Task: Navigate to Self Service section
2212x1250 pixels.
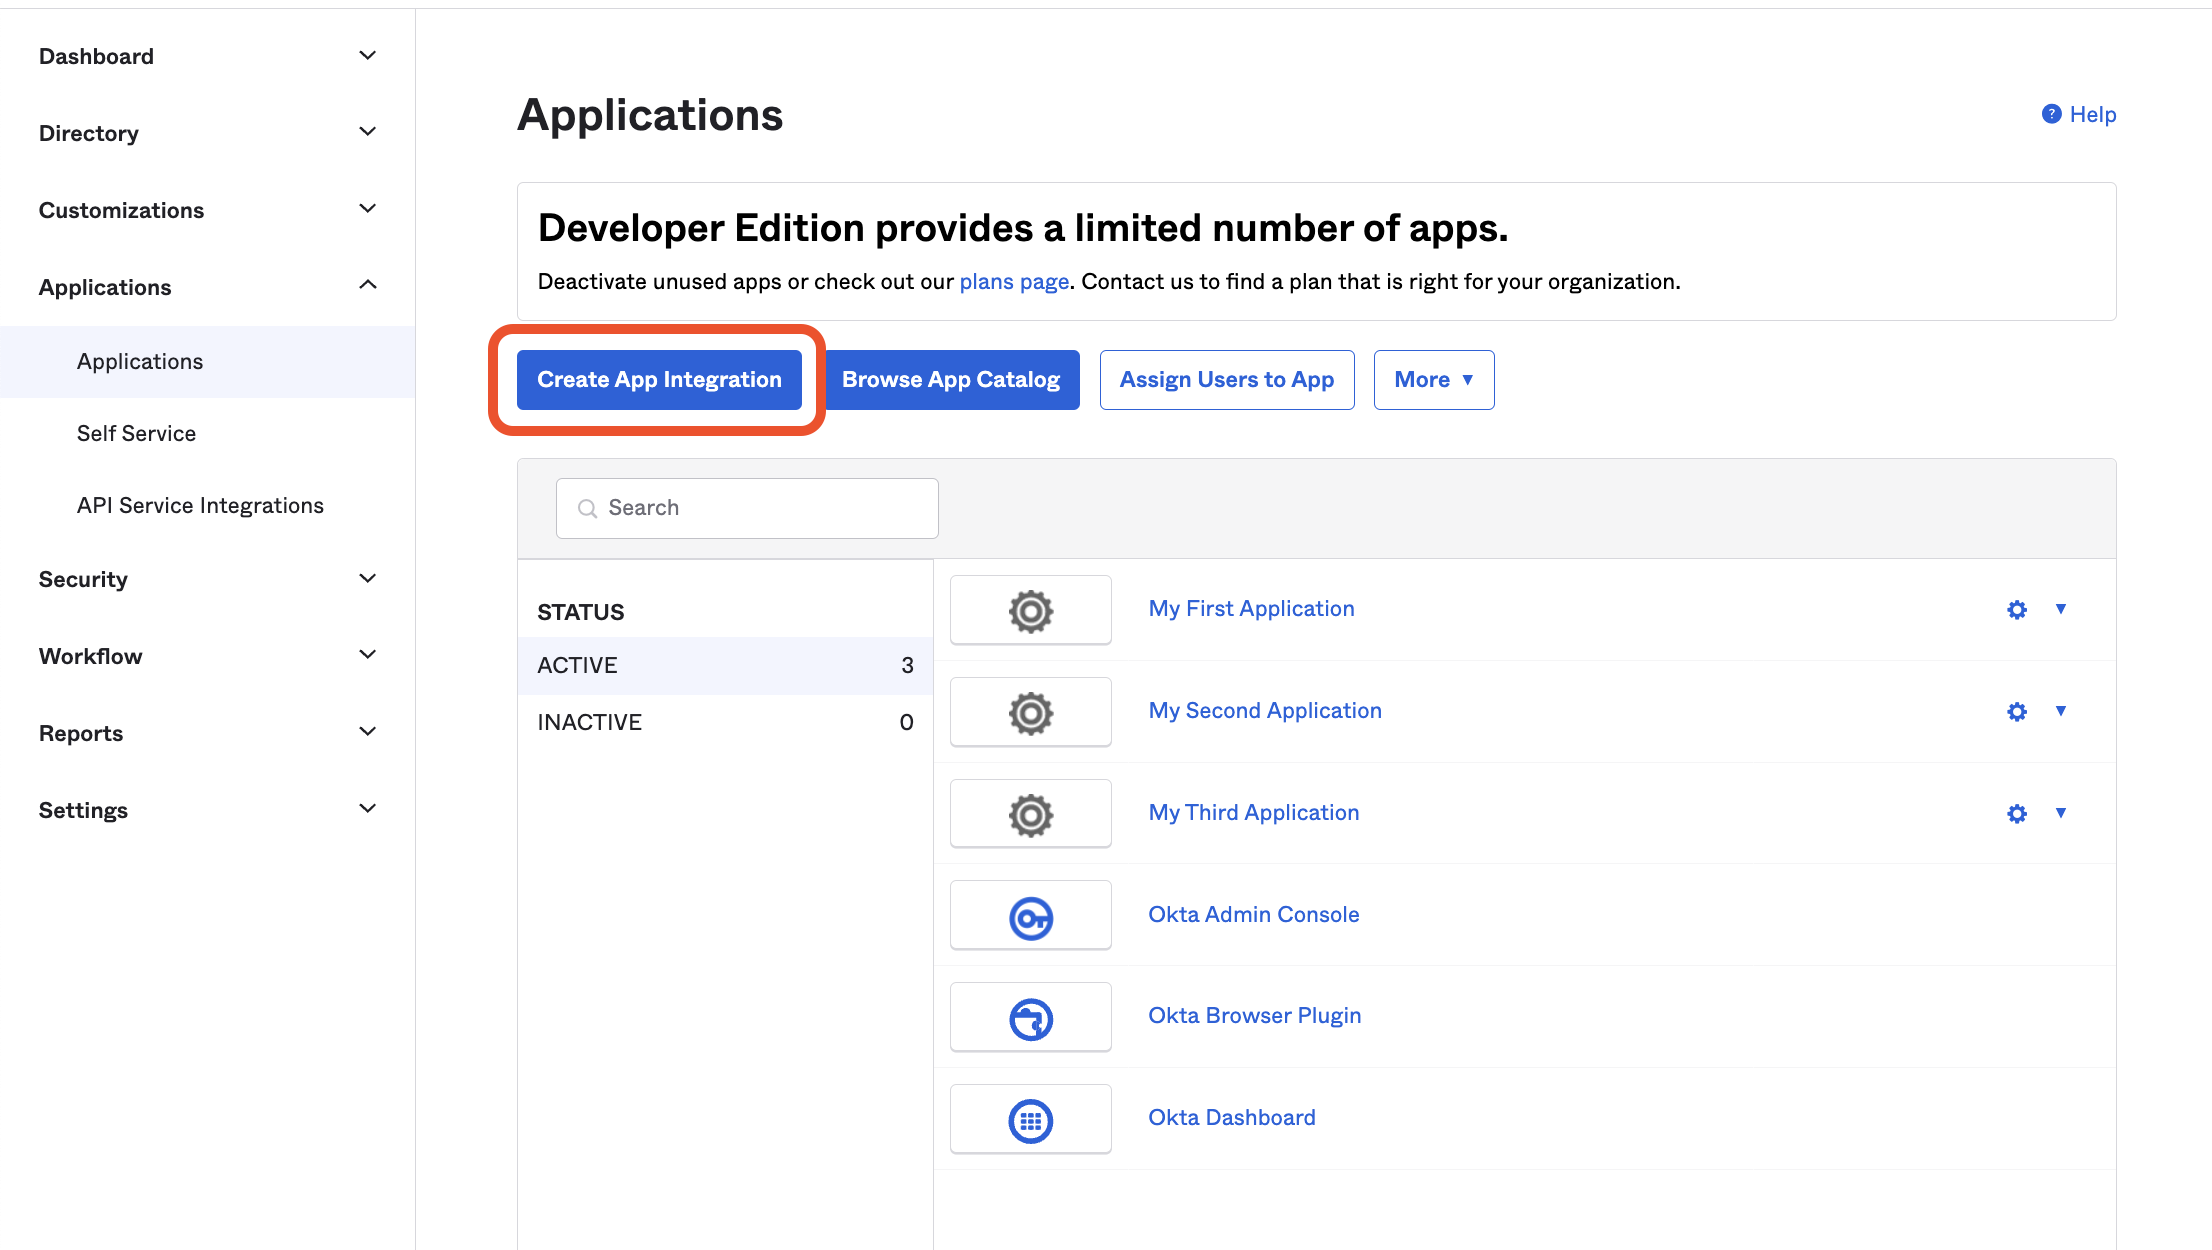Action: (x=135, y=433)
